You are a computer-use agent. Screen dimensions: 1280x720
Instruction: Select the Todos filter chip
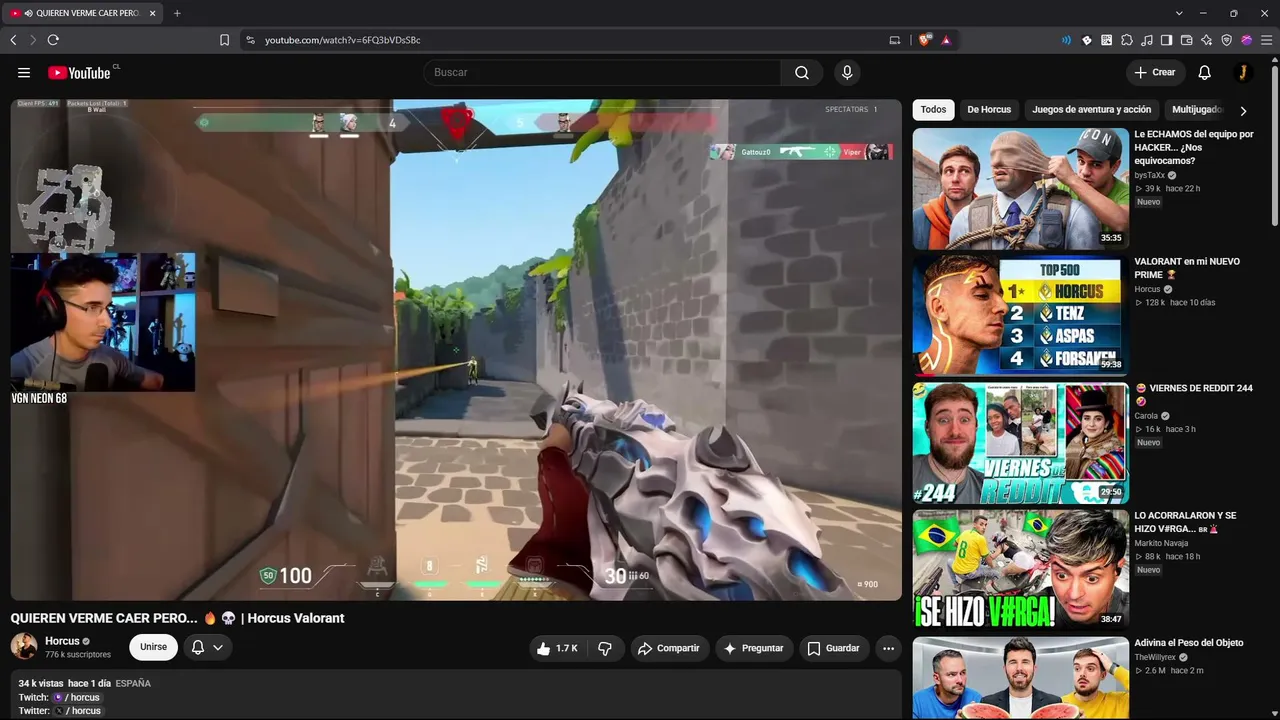[x=933, y=110]
